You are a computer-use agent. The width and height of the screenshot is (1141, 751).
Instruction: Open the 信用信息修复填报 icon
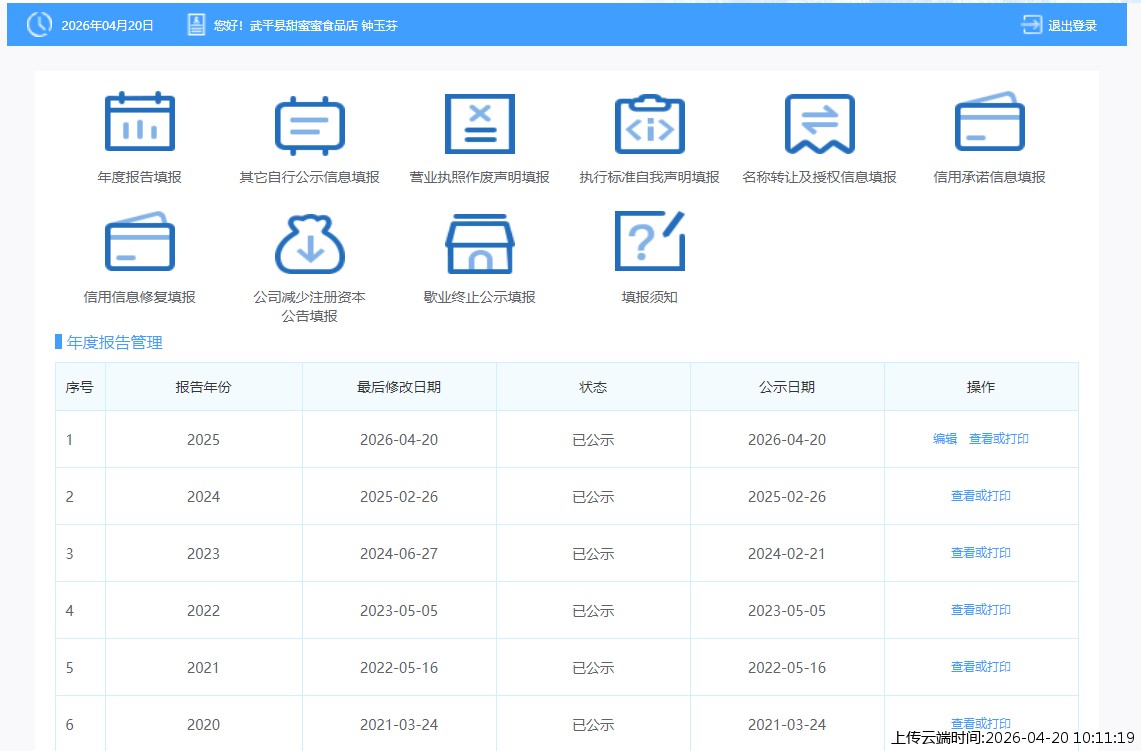[139, 243]
